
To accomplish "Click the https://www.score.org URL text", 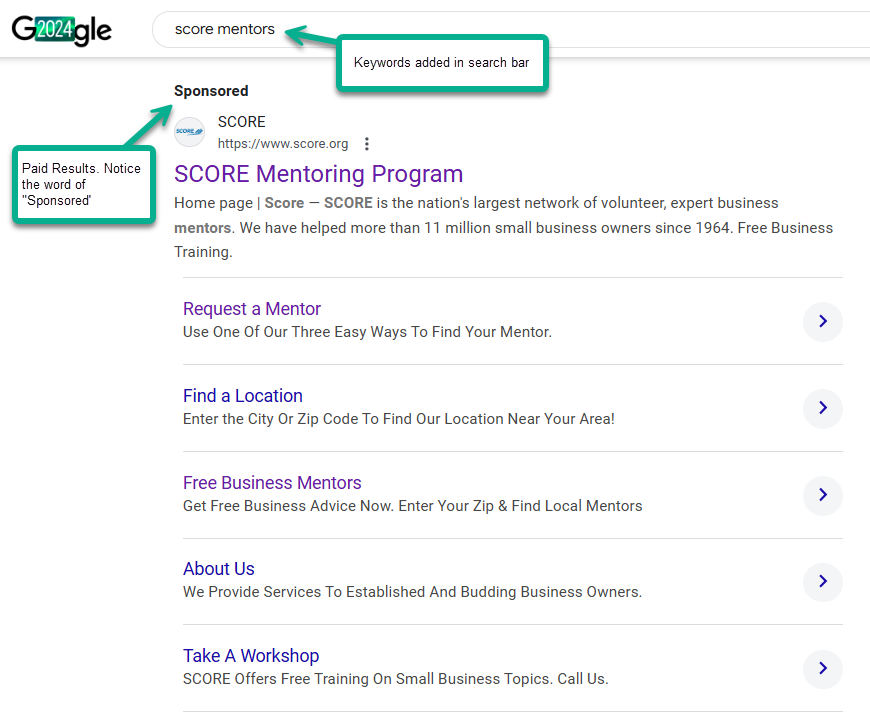I will pyautogui.click(x=283, y=144).
